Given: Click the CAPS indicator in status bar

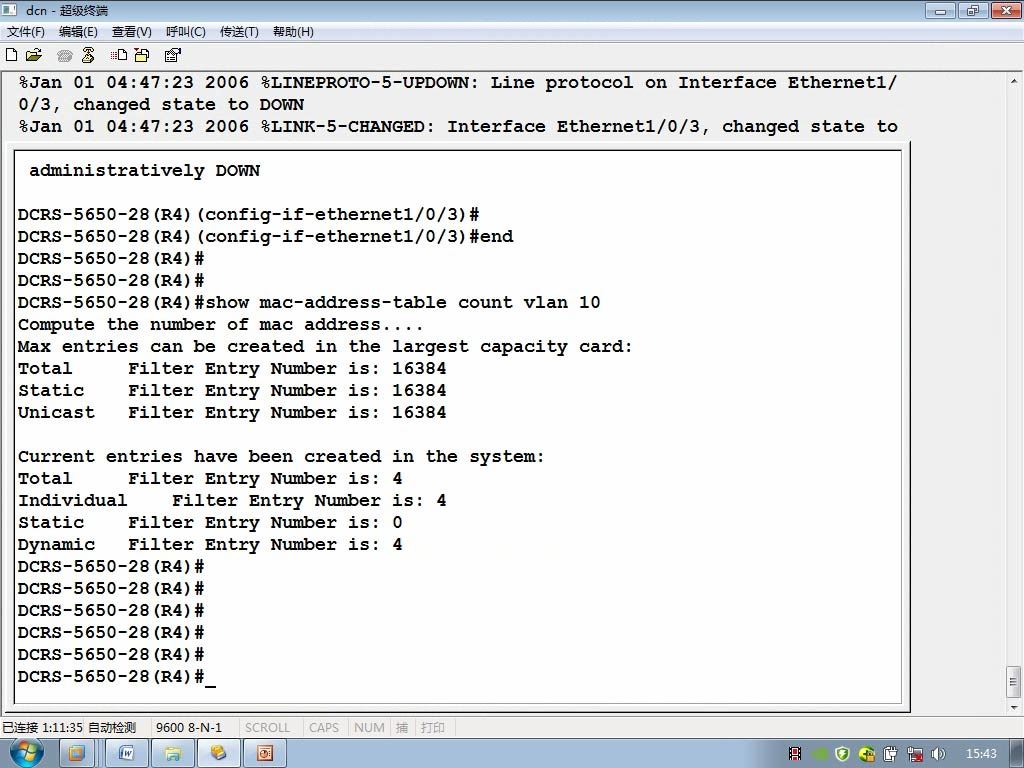Looking at the screenshot, I should 324,728.
